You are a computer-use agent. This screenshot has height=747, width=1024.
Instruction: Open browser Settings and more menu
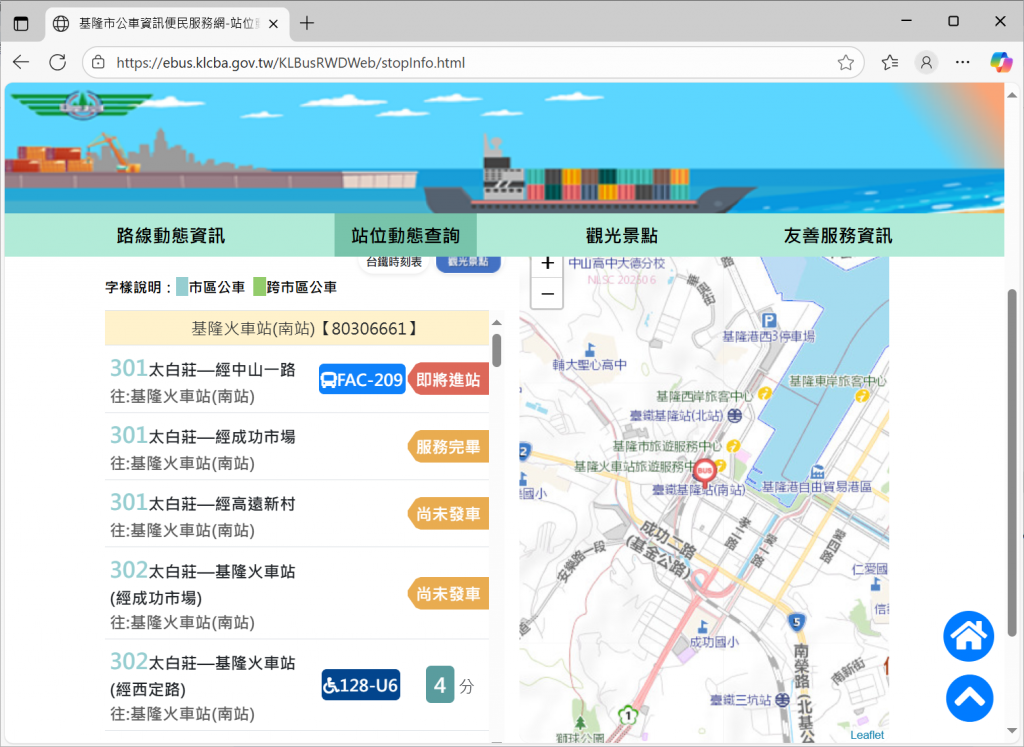(963, 63)
